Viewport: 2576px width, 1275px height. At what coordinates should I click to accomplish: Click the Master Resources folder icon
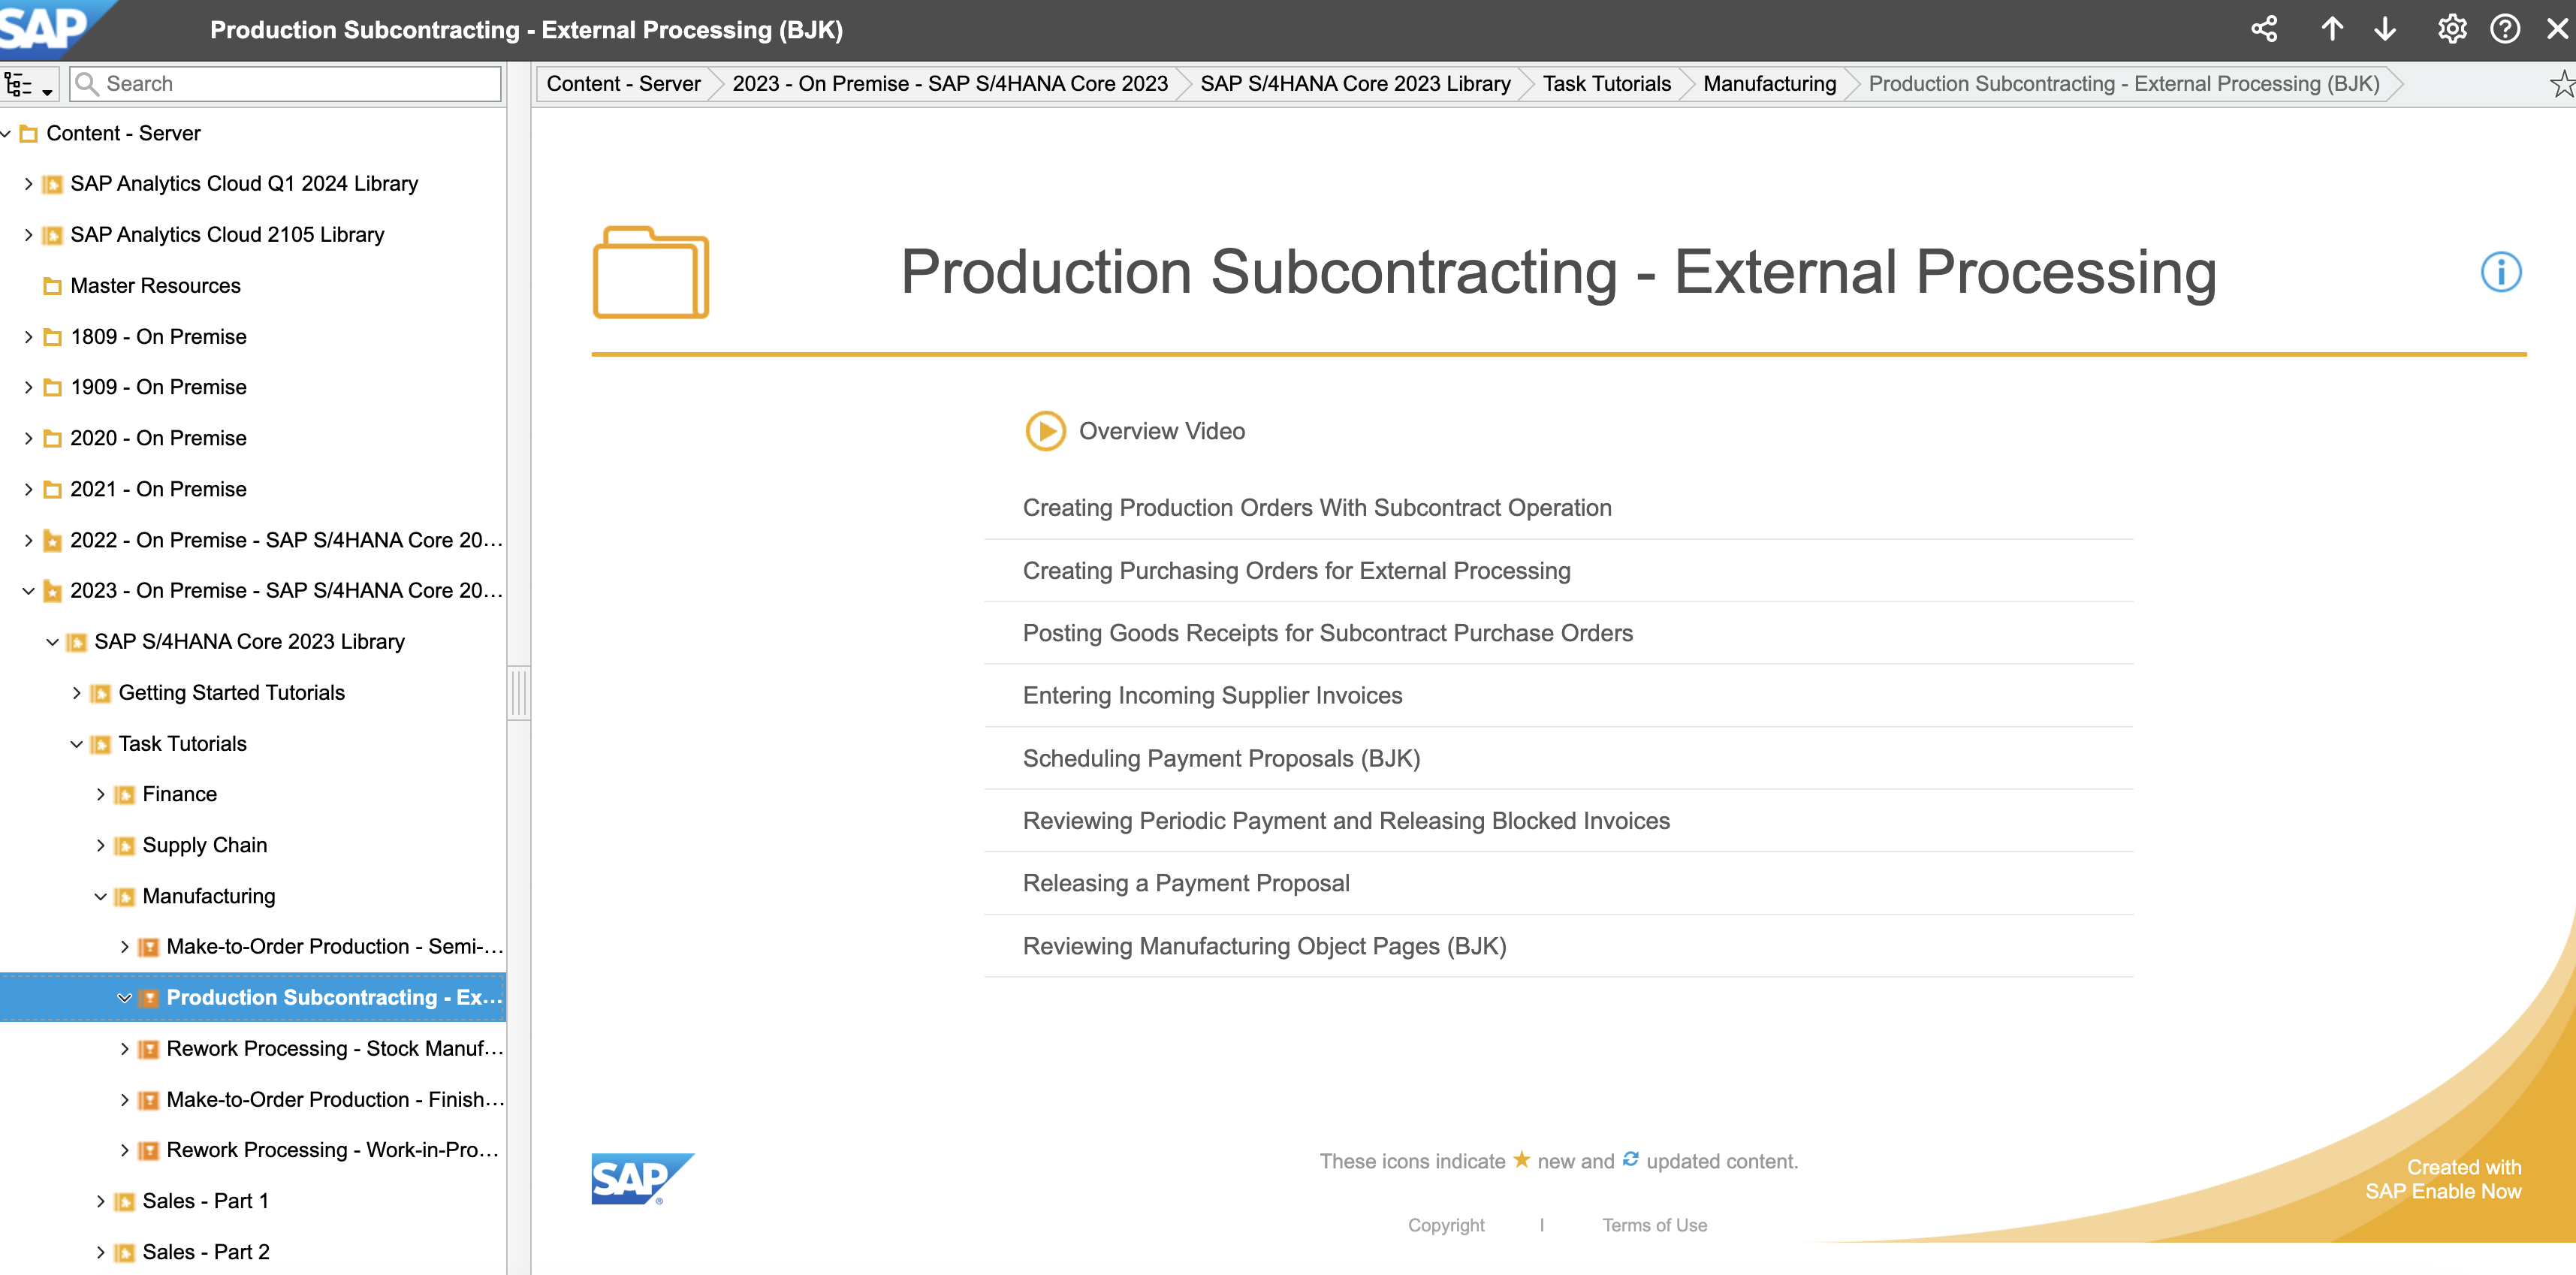[53, 287]
